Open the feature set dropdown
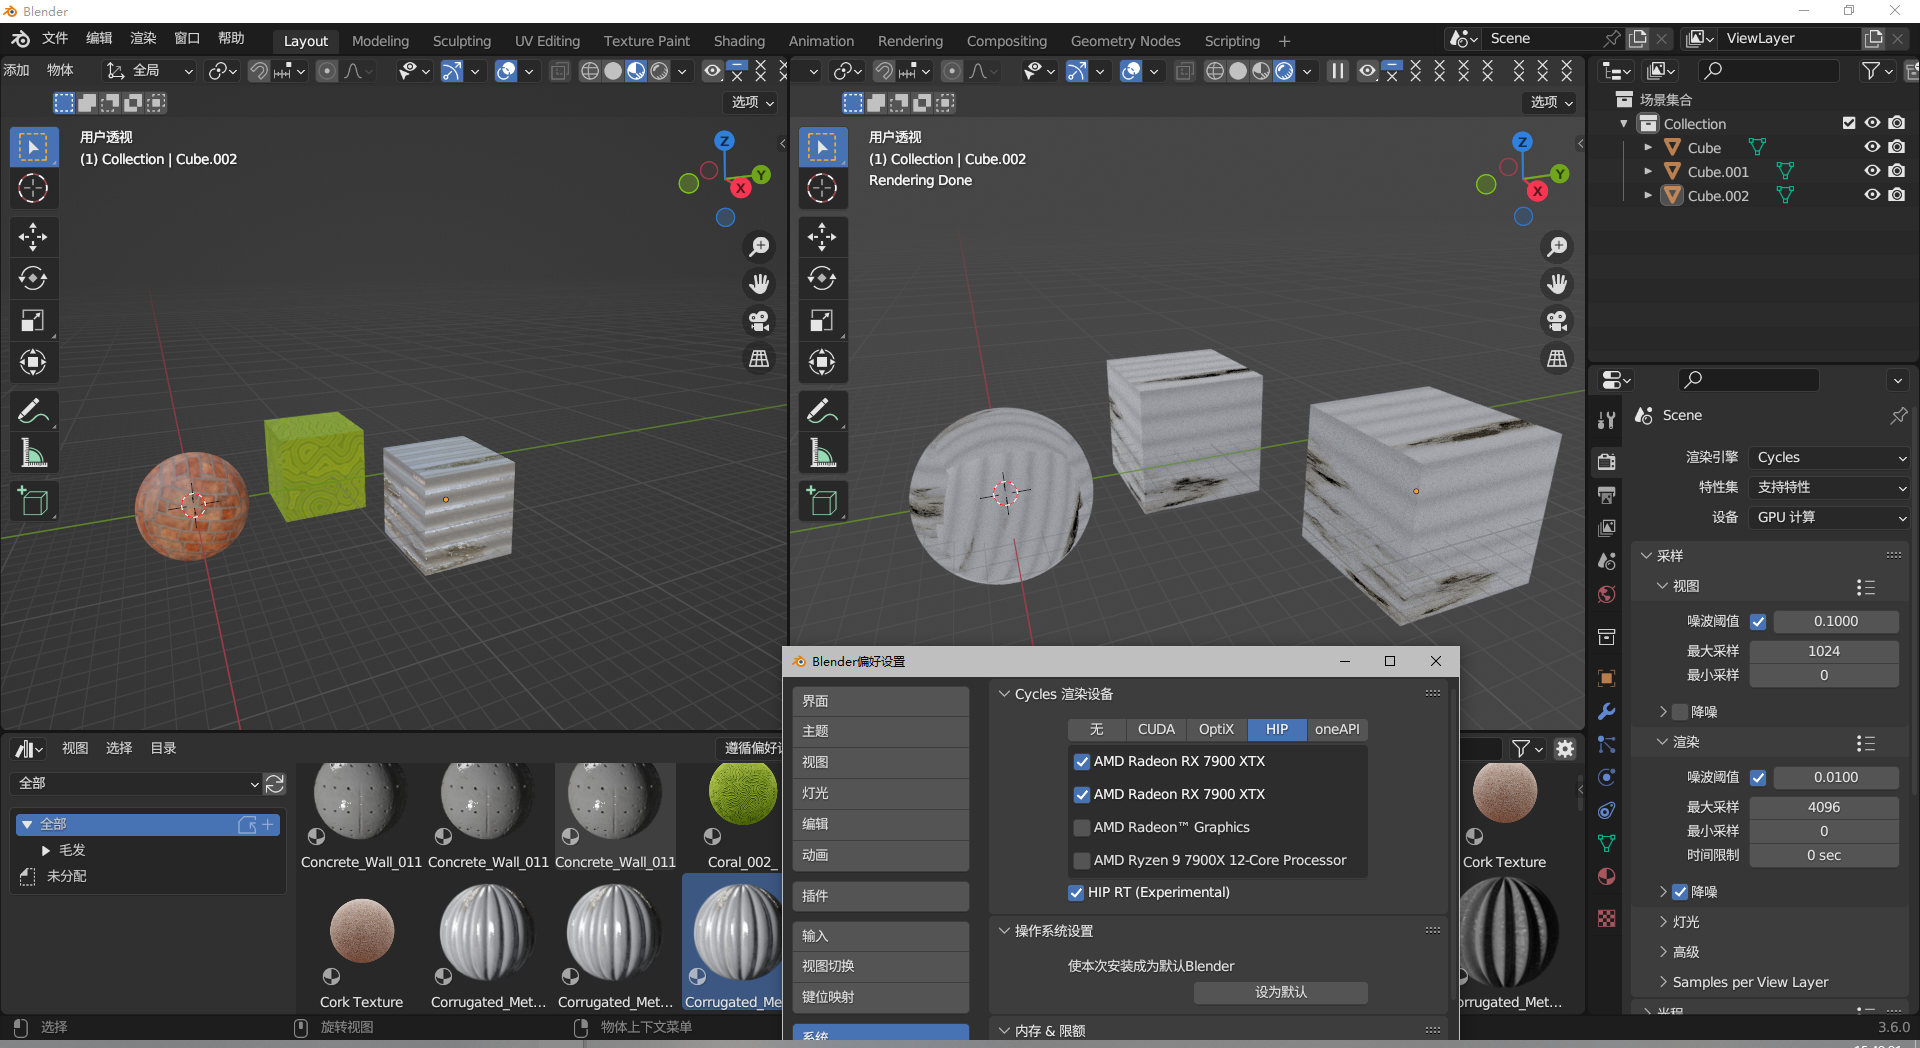Screen dimensions: 1920x1048 click(x=1830, y=487)
